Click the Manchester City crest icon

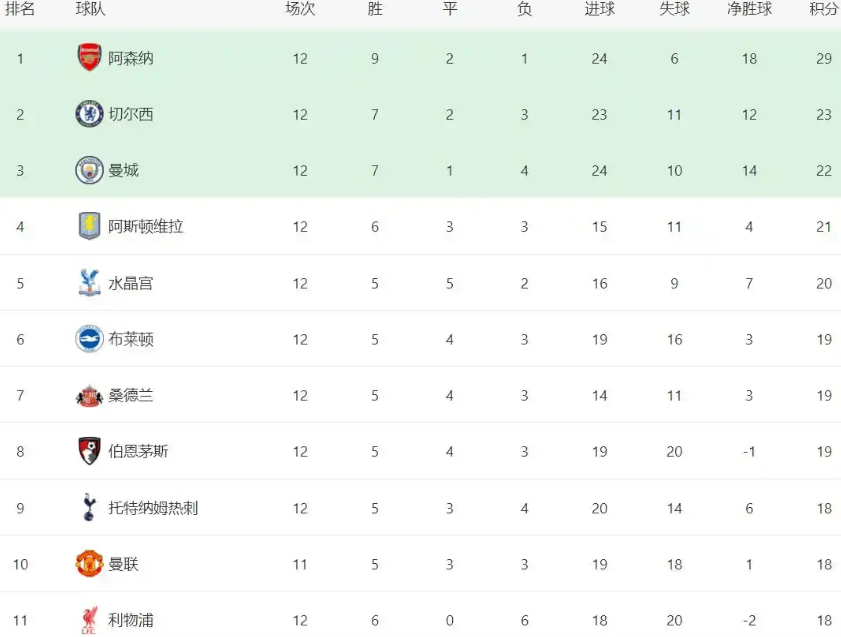click(x=90, y=170)
